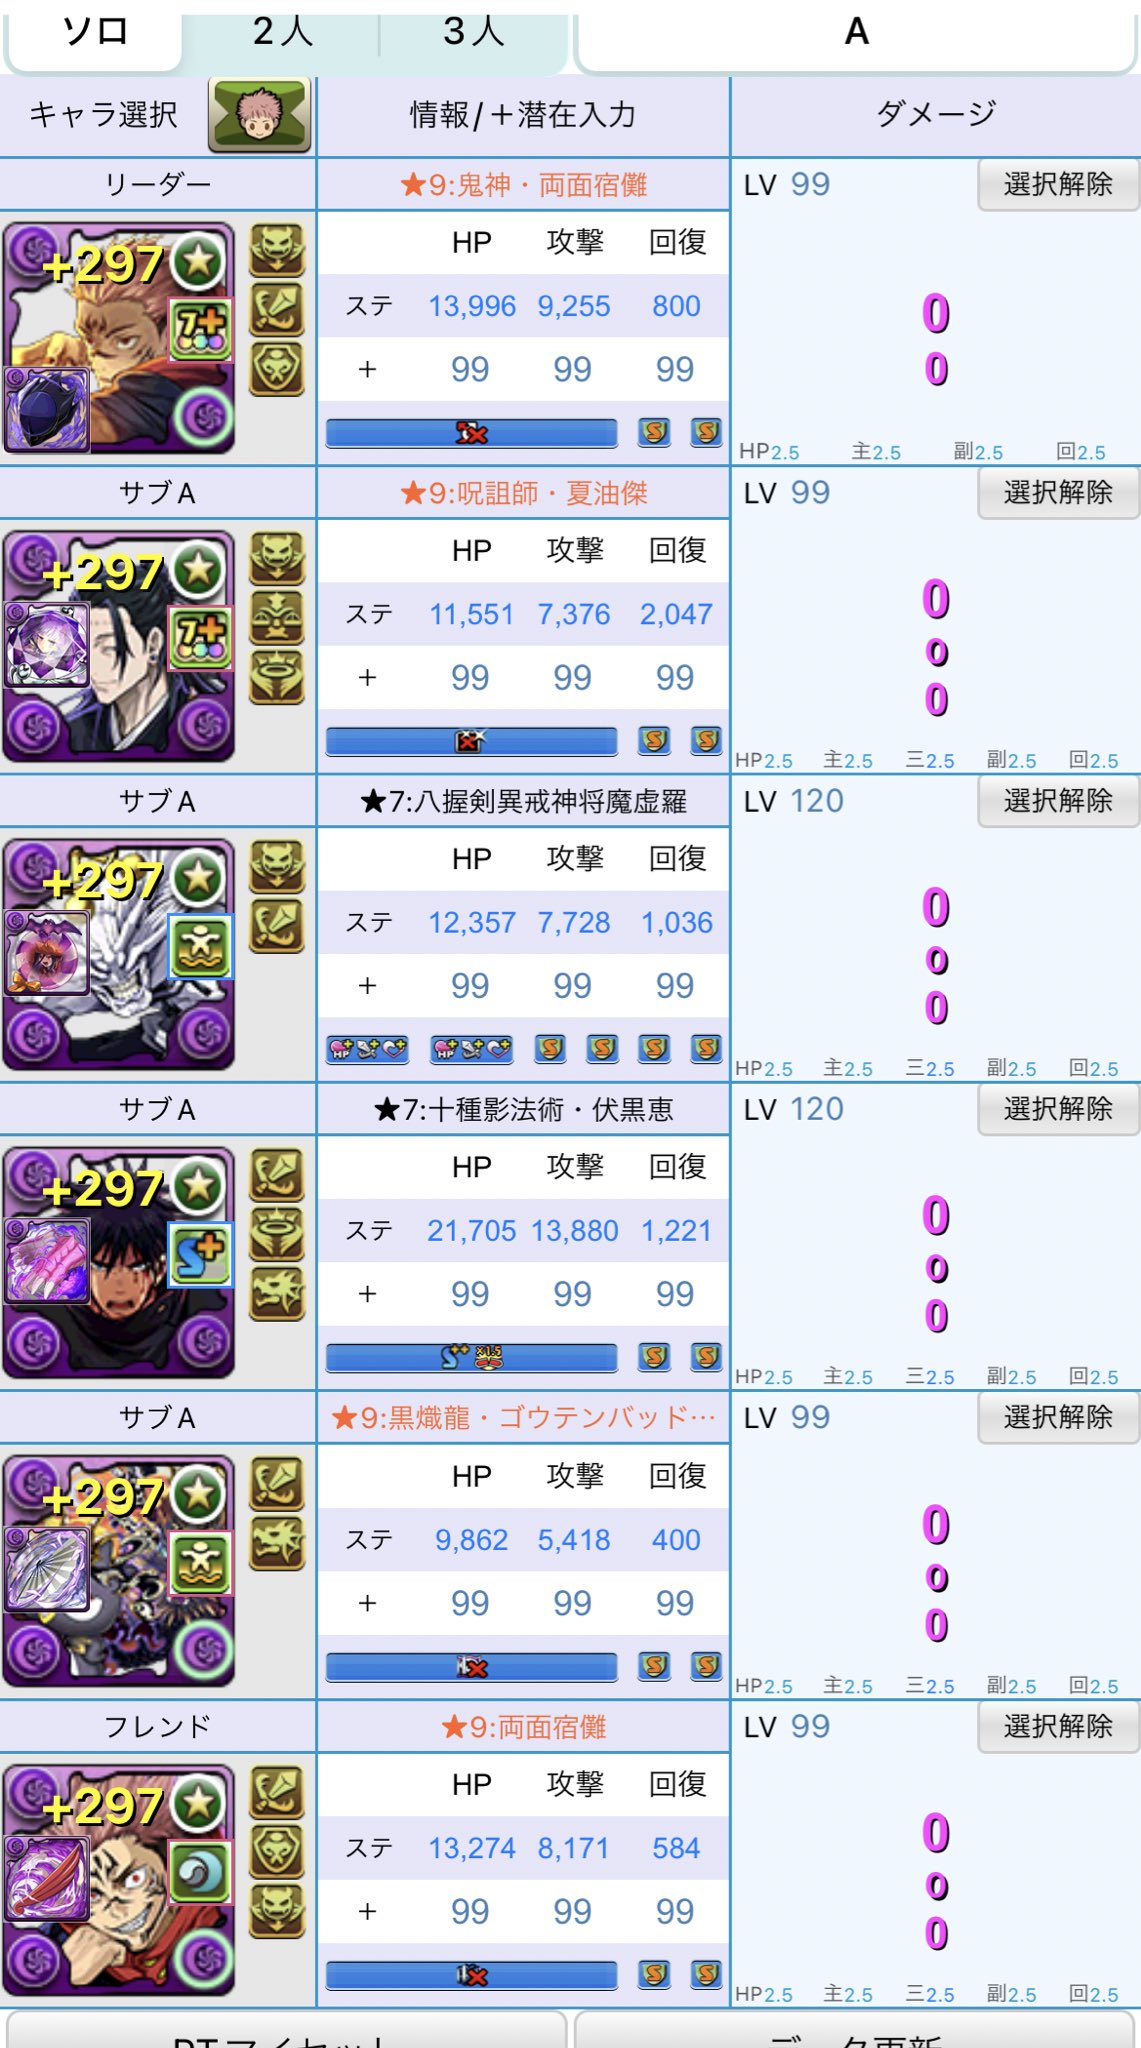Tap the leader 両面宿儺 character portrait

coord(119,338)
